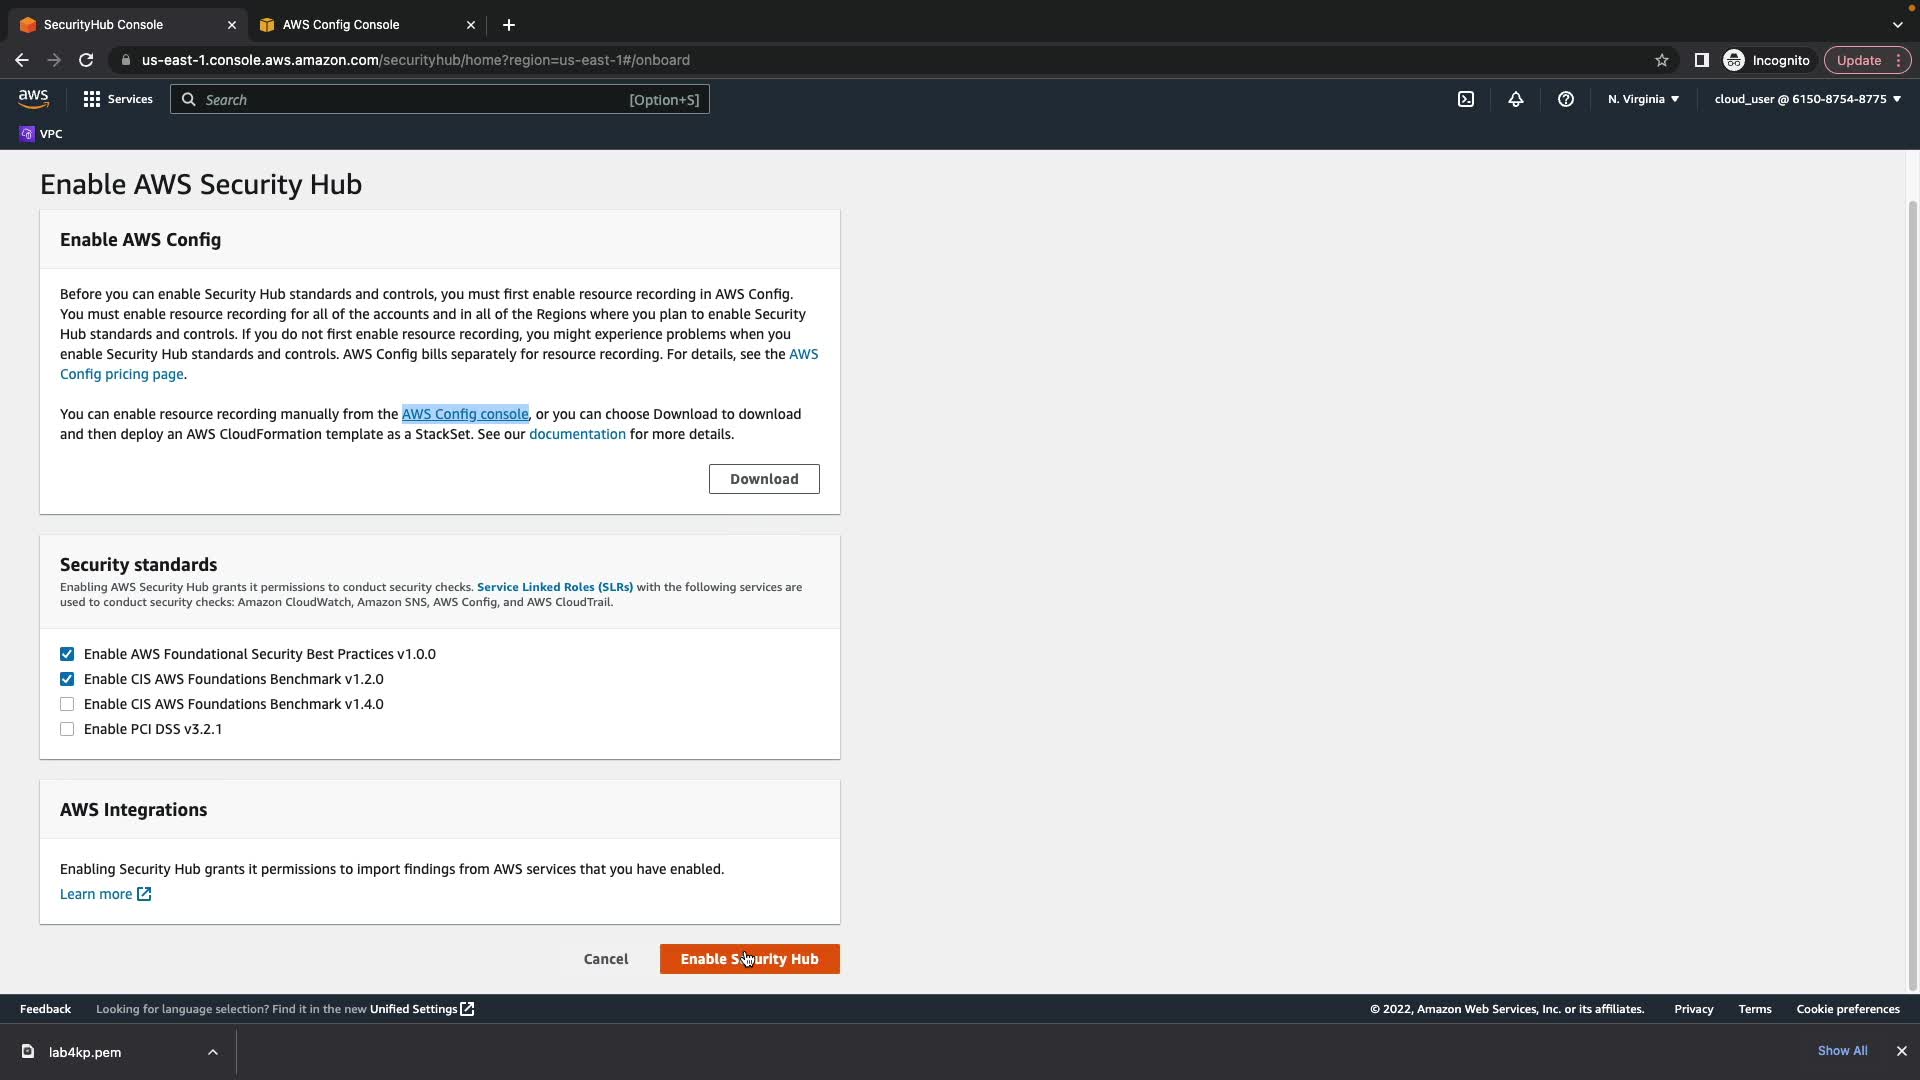Viewport: 1920px width, 1080px height.
Task: Open VPC shortcut in favorites bar
Action: click(41, 134)
